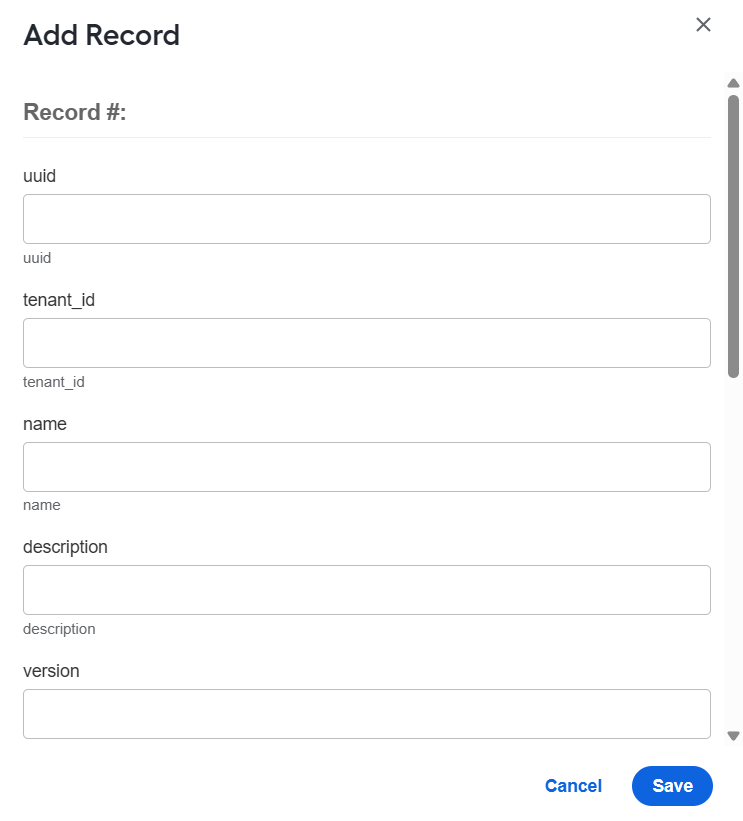Click the scrollbar up arrow
Viewport: 743px width, 821px height.
pyautogui.click(x=733, y=83)
